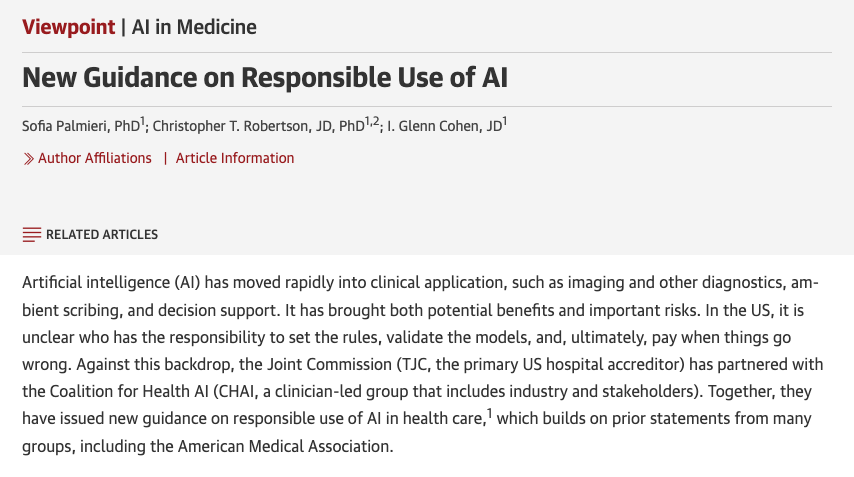Expand the Author Affiliations section
854x477 pixels.
[94, 158]
